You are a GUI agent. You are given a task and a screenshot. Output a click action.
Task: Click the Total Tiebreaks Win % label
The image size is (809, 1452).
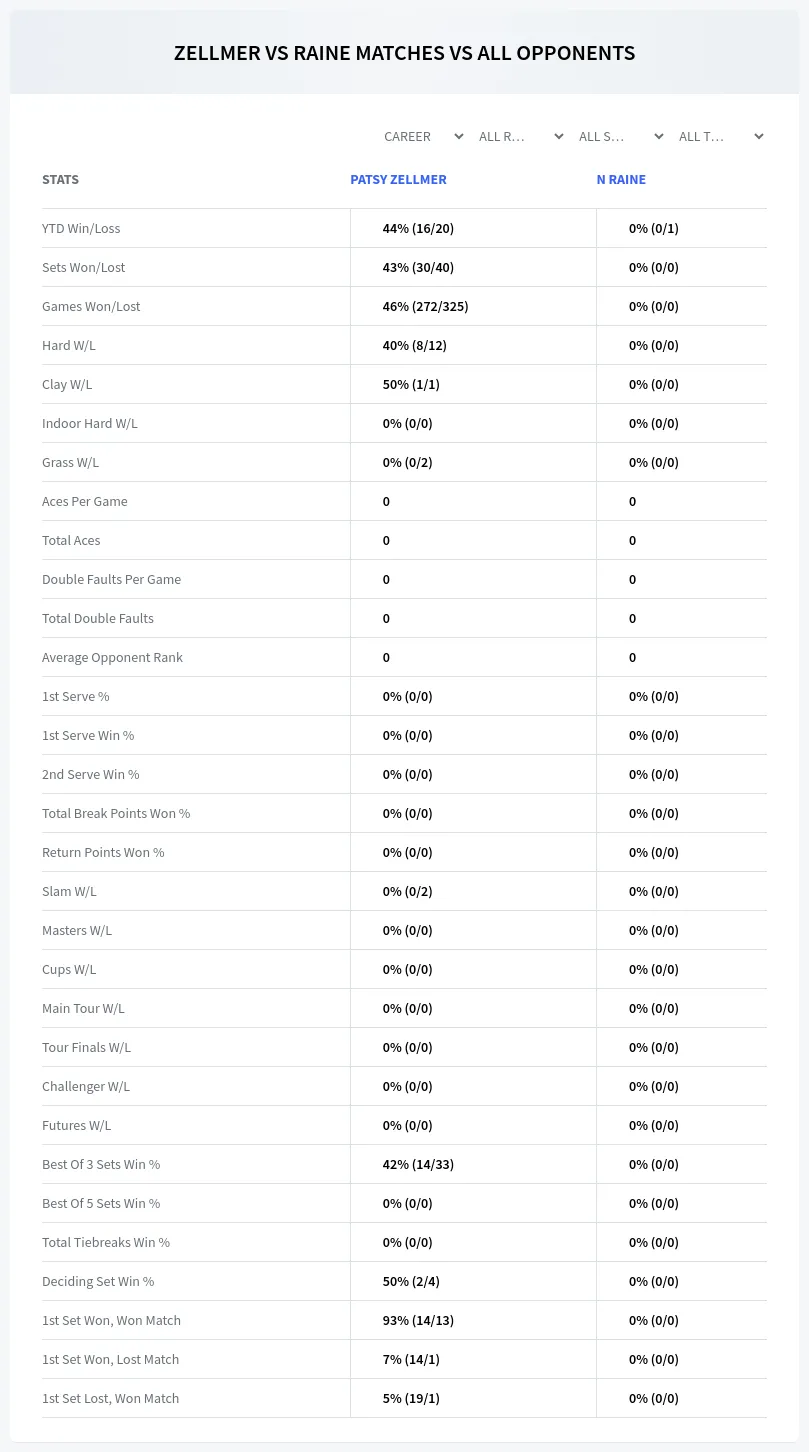point(106,1242)
